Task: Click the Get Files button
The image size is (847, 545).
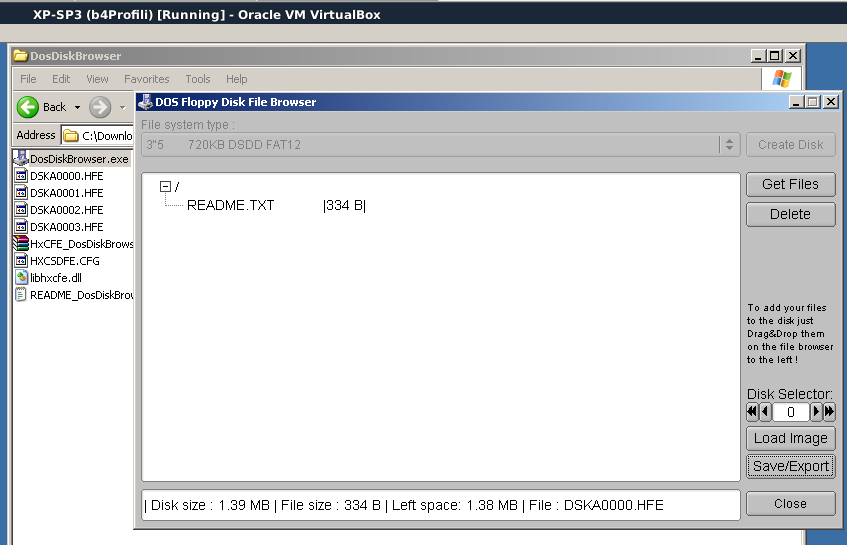Action: click(791, 184)
